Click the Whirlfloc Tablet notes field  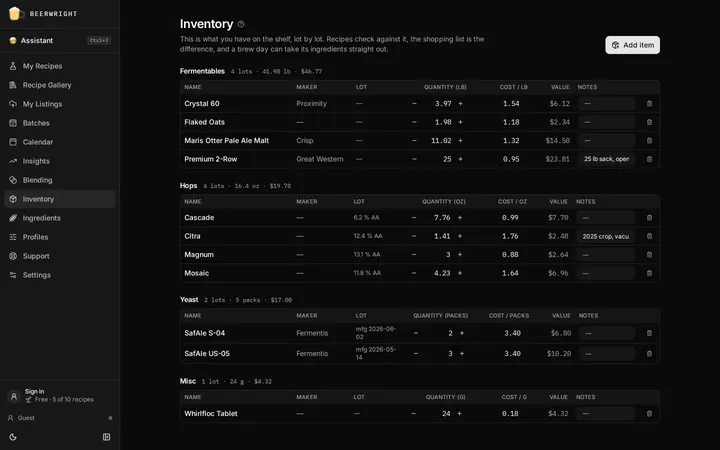[606, 414]
